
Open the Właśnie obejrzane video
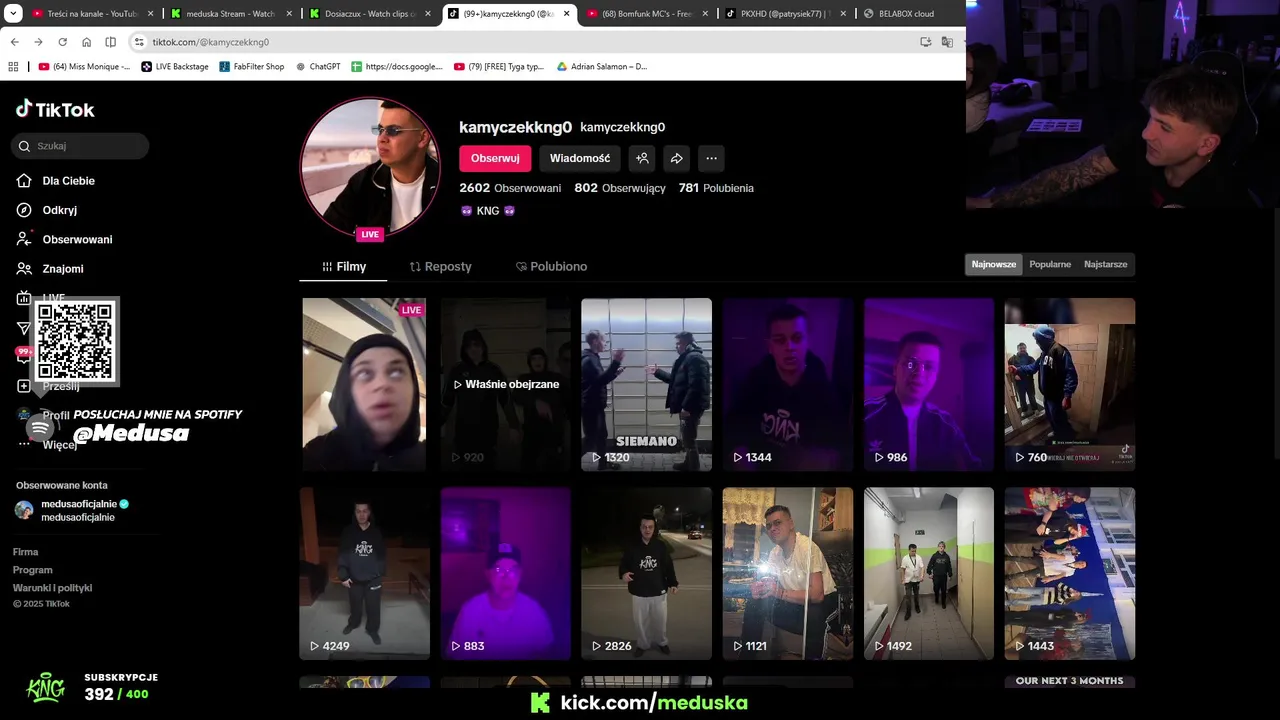coord(506,384)
